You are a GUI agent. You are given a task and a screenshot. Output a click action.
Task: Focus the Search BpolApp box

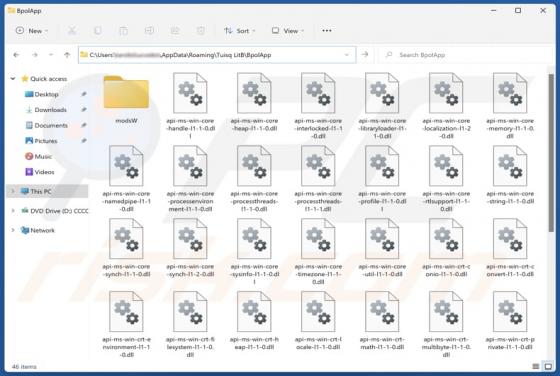click(x=464, y=55)
